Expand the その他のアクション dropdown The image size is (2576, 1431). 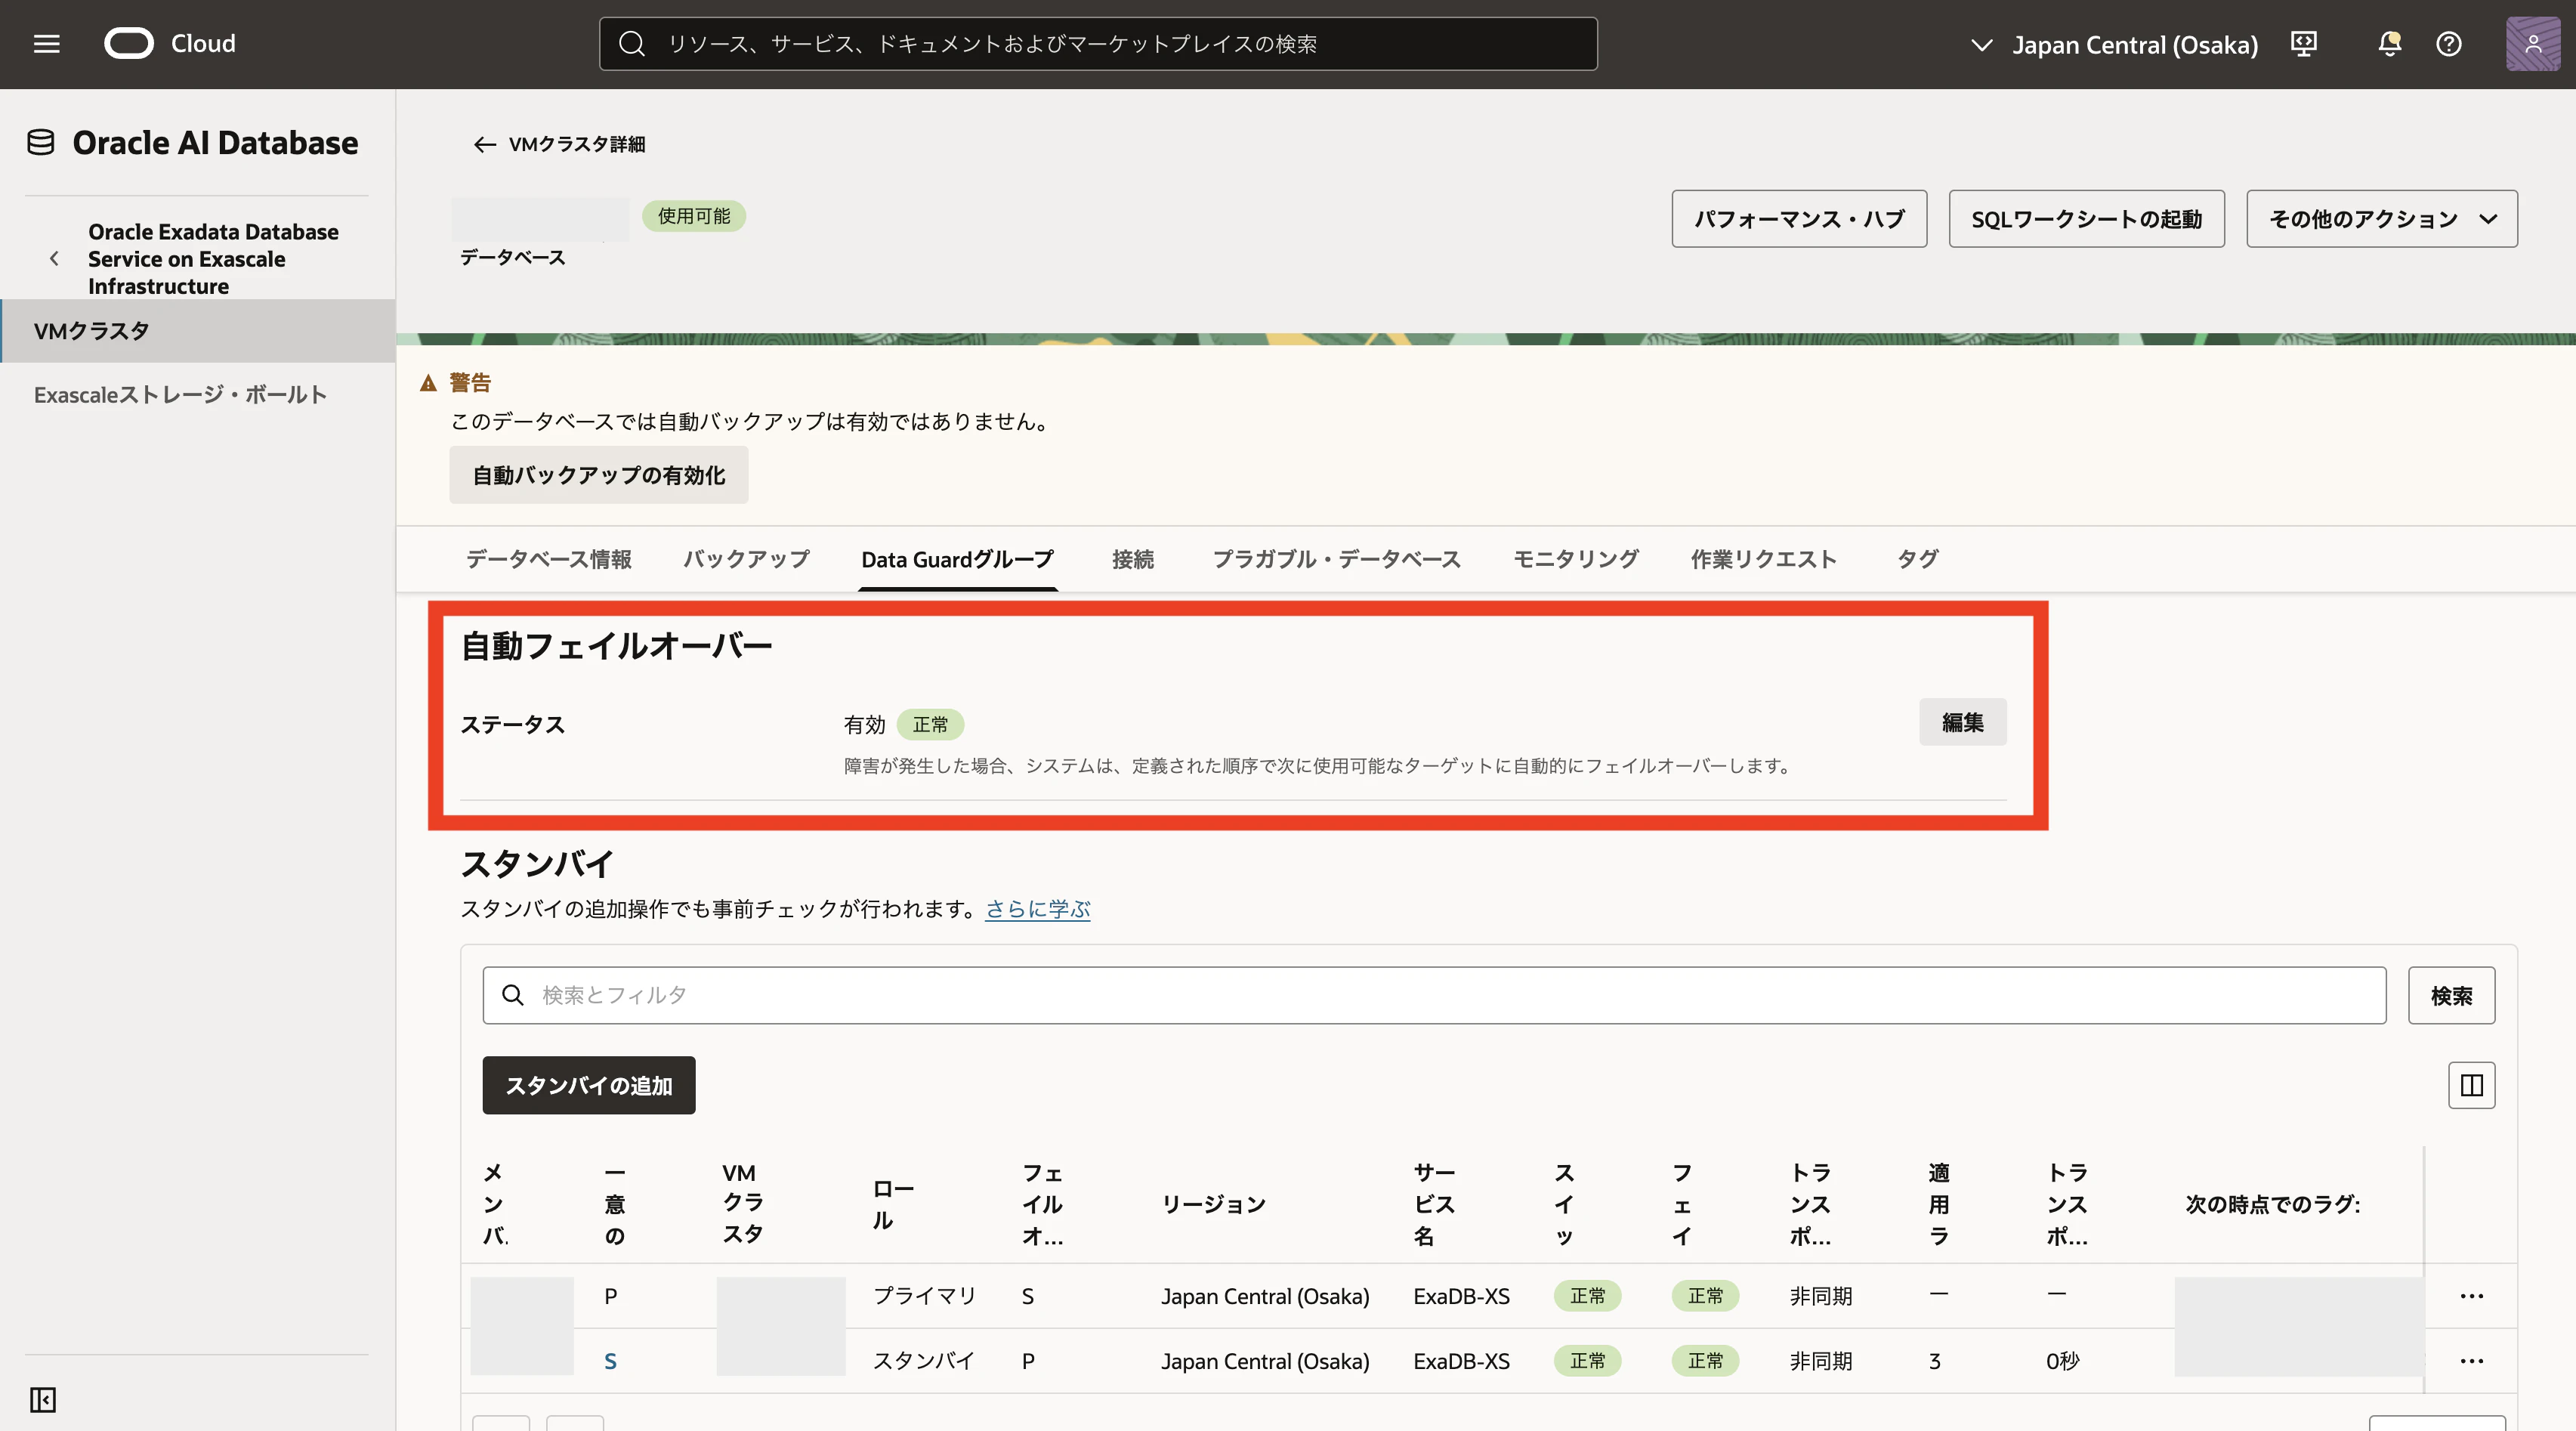click(x=2382, y=219)
